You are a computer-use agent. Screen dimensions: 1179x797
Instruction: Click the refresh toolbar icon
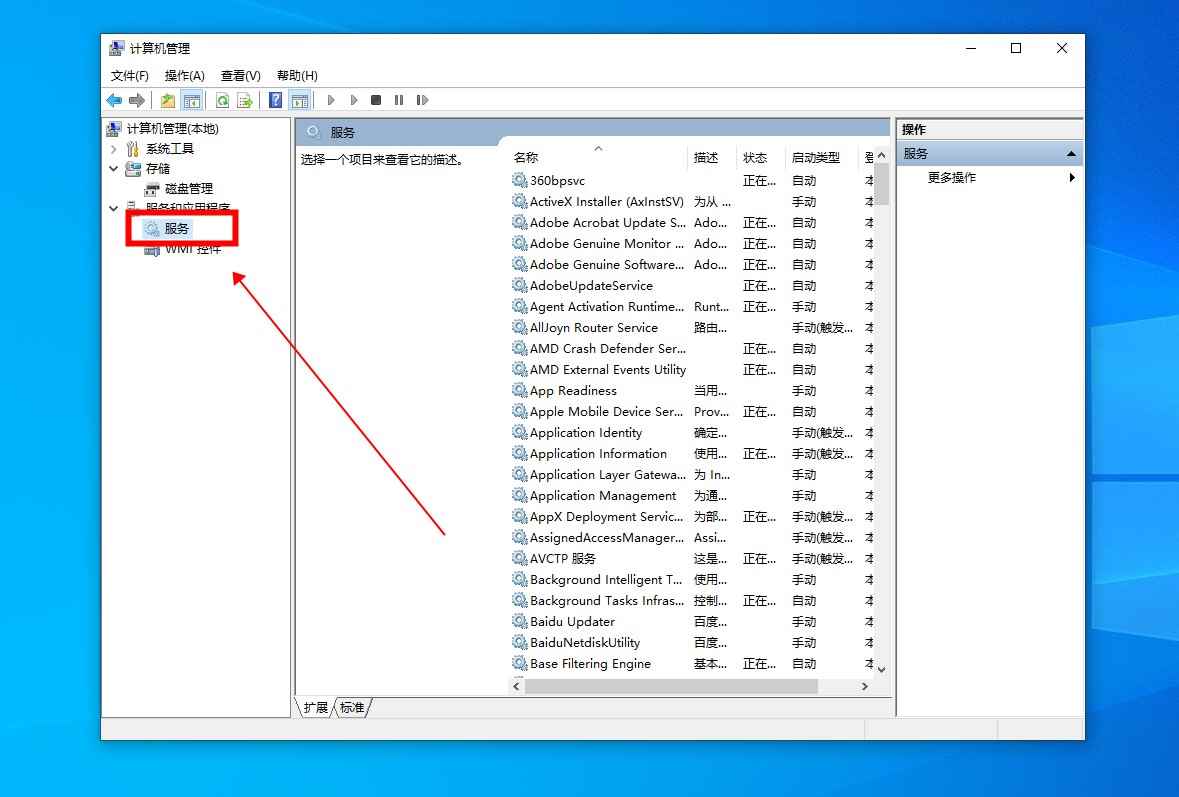pos(222,100)
